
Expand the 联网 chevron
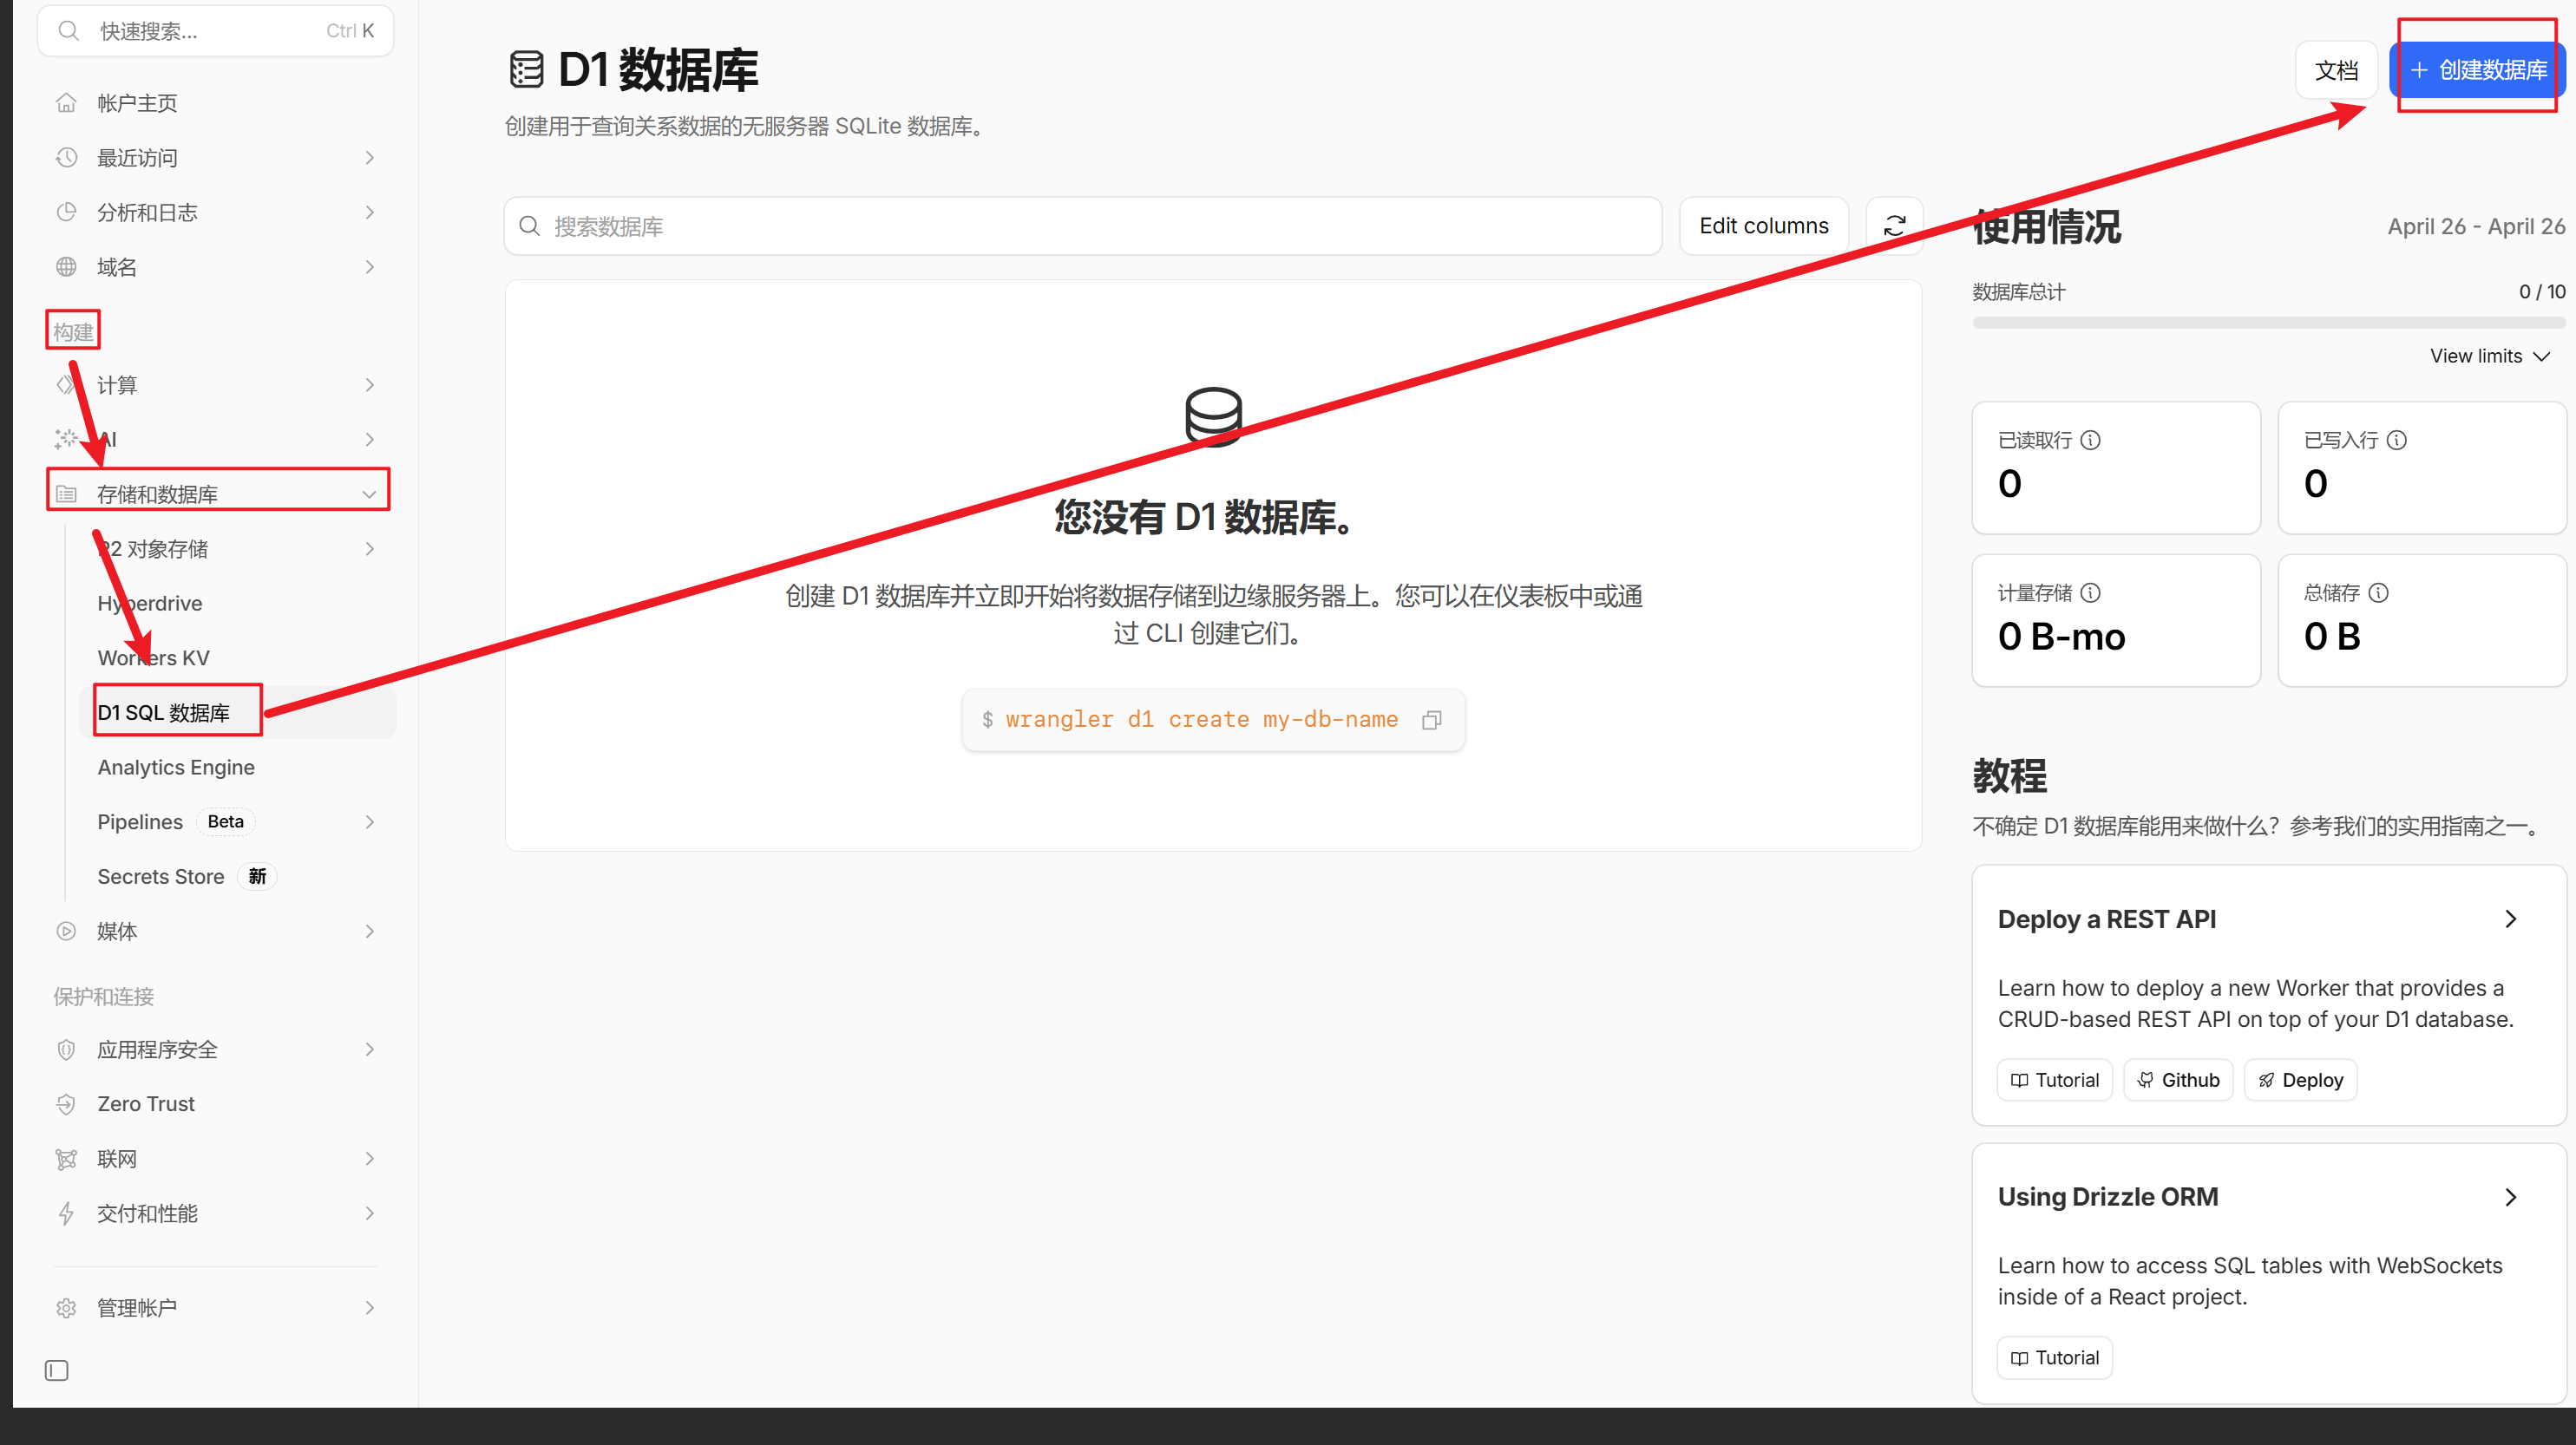point(370,1159)
